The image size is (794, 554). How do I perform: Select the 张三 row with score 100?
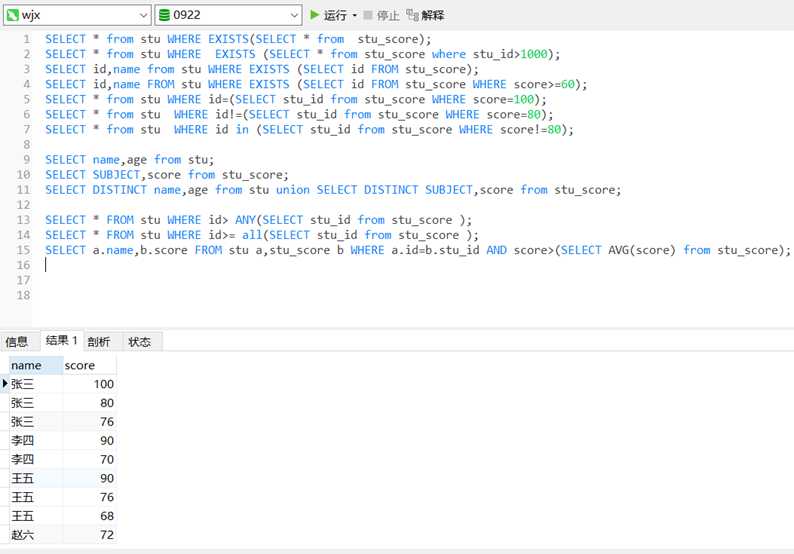[63, 384]
